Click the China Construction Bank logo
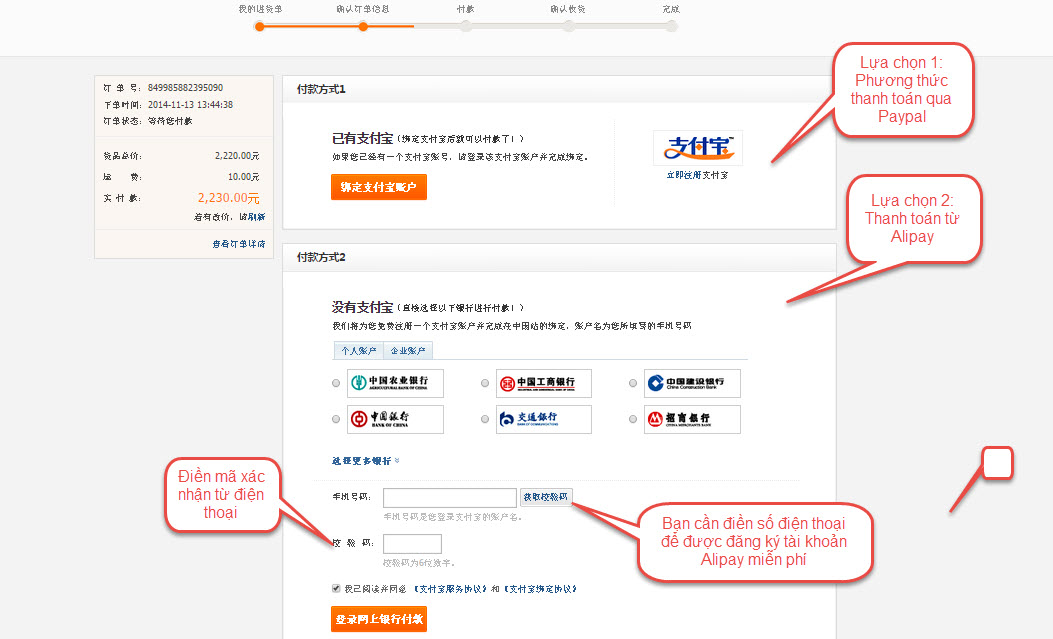This screenshot has height=639, width=1053. (x=692, y=383)
